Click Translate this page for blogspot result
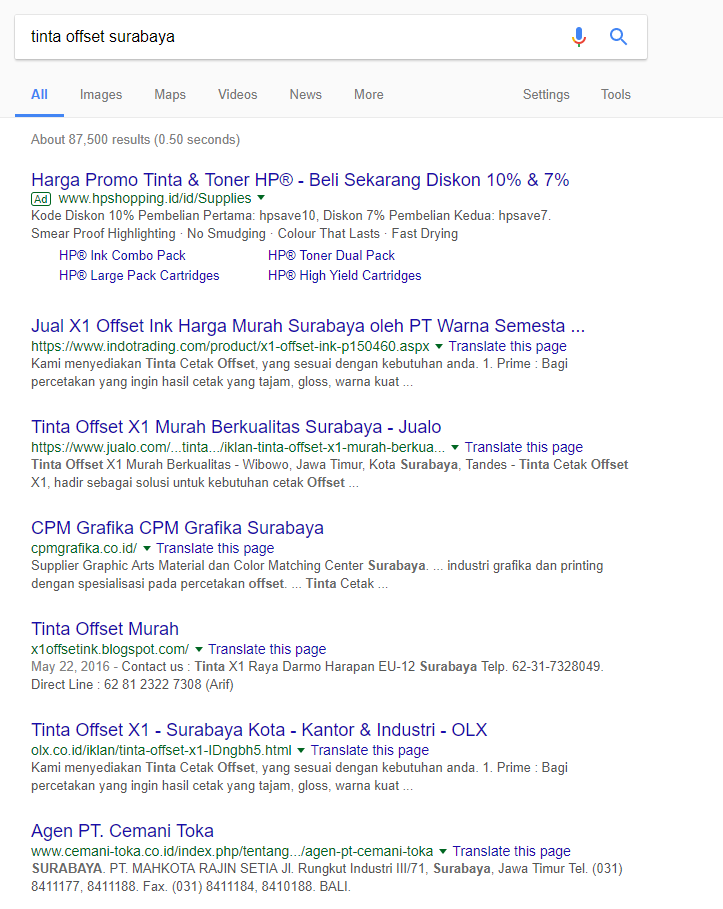 [x=267, y=649]
